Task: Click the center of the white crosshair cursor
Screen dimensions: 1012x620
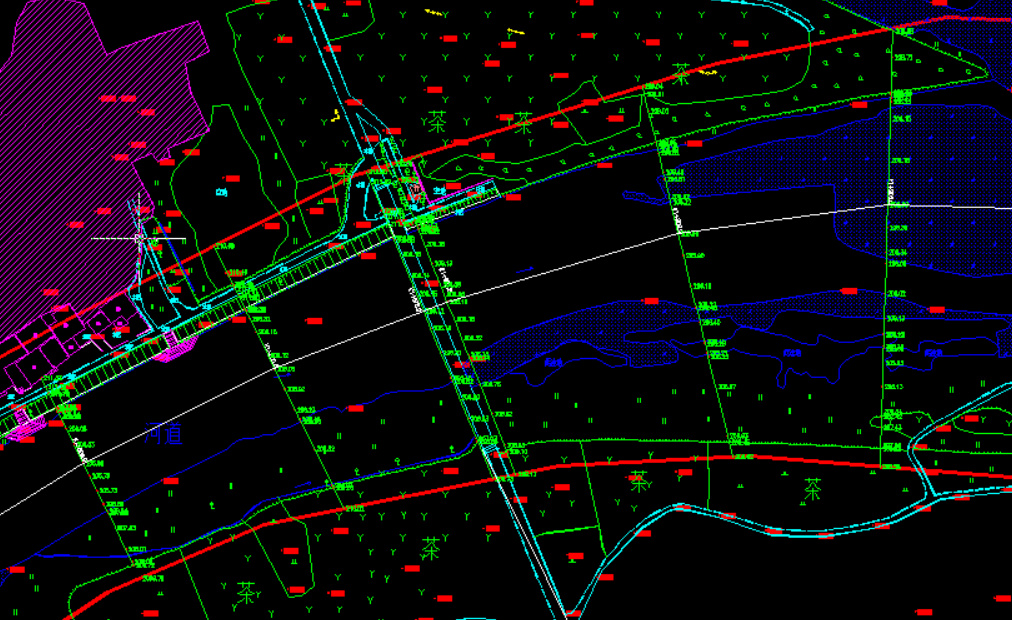Action: (x=138, y=238)
